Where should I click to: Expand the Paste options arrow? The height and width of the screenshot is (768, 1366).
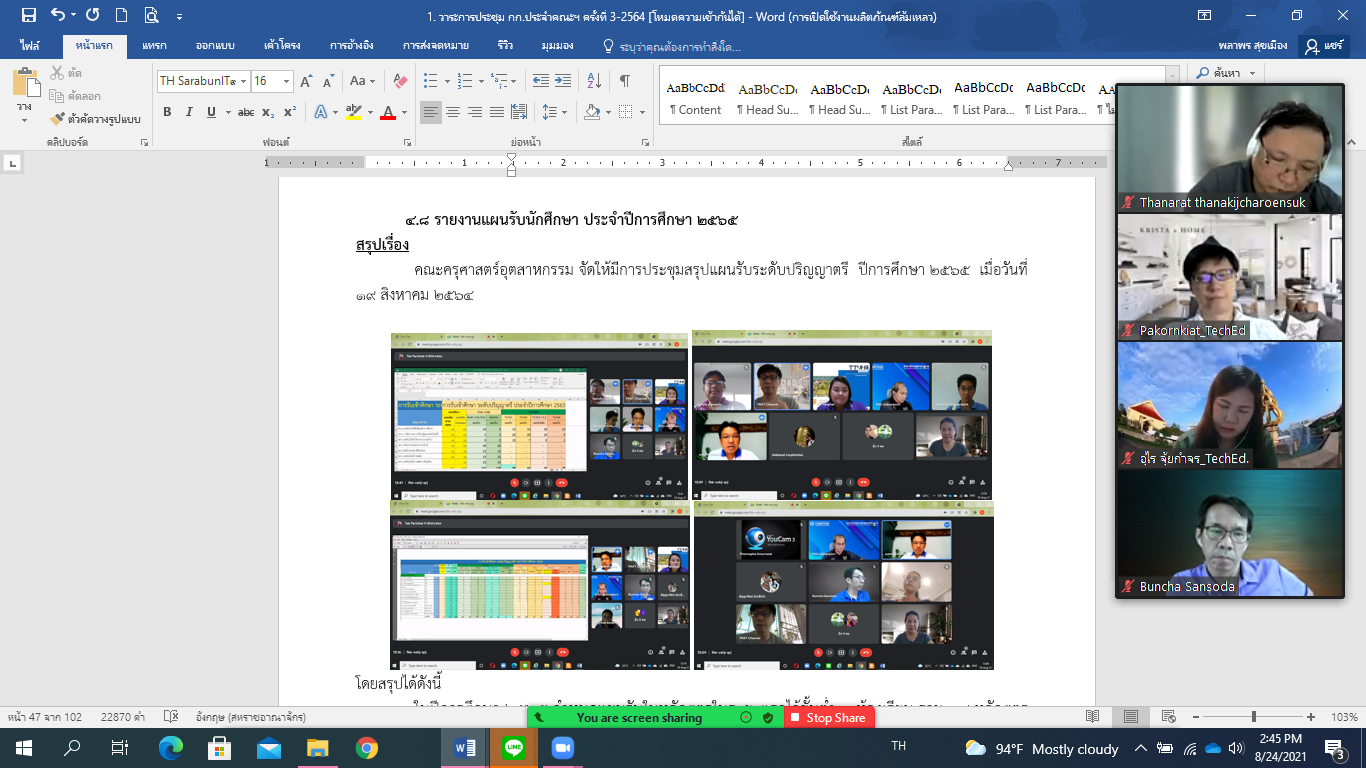pyautogui.click(x=24, y=120)
